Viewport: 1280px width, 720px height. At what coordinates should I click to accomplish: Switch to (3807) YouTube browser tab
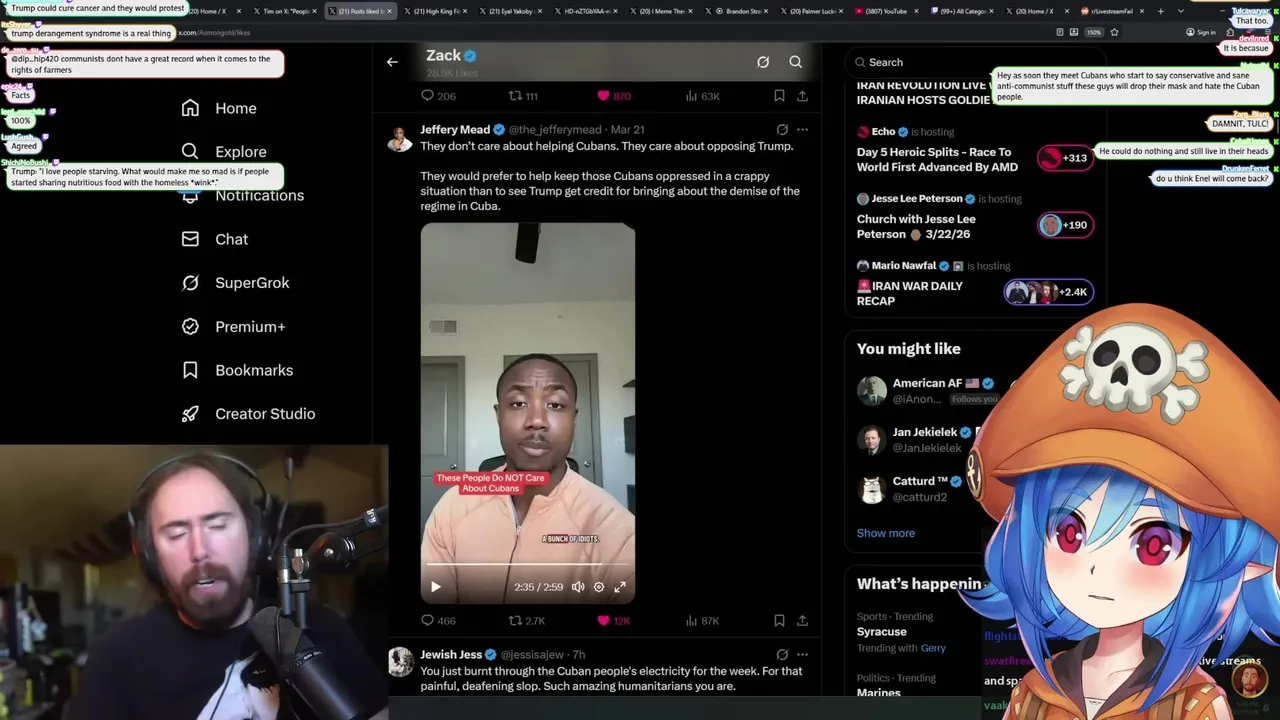tap(887, 11)
